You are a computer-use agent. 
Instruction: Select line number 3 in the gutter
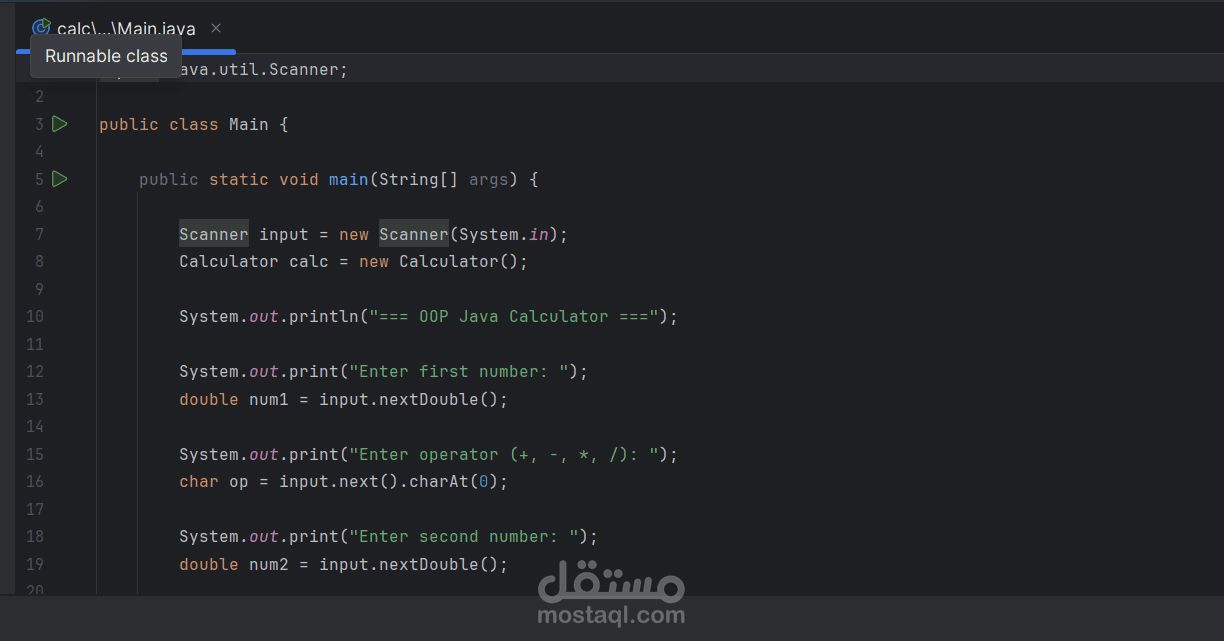pyautogui.click(x=38, y=123)
